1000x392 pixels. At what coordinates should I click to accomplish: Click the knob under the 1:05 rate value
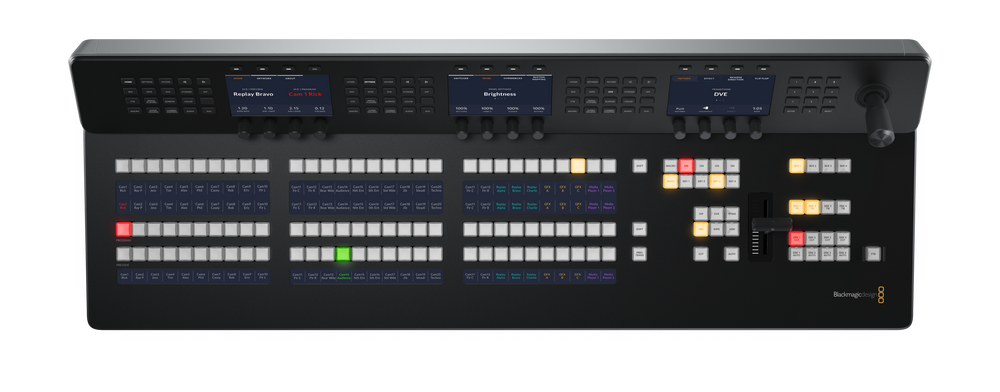755,128
